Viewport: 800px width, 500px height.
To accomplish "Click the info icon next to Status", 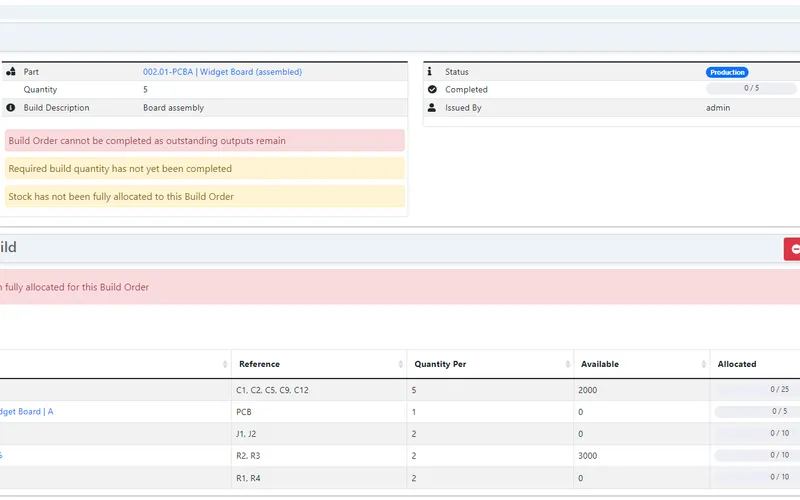I will click(432, 72).
